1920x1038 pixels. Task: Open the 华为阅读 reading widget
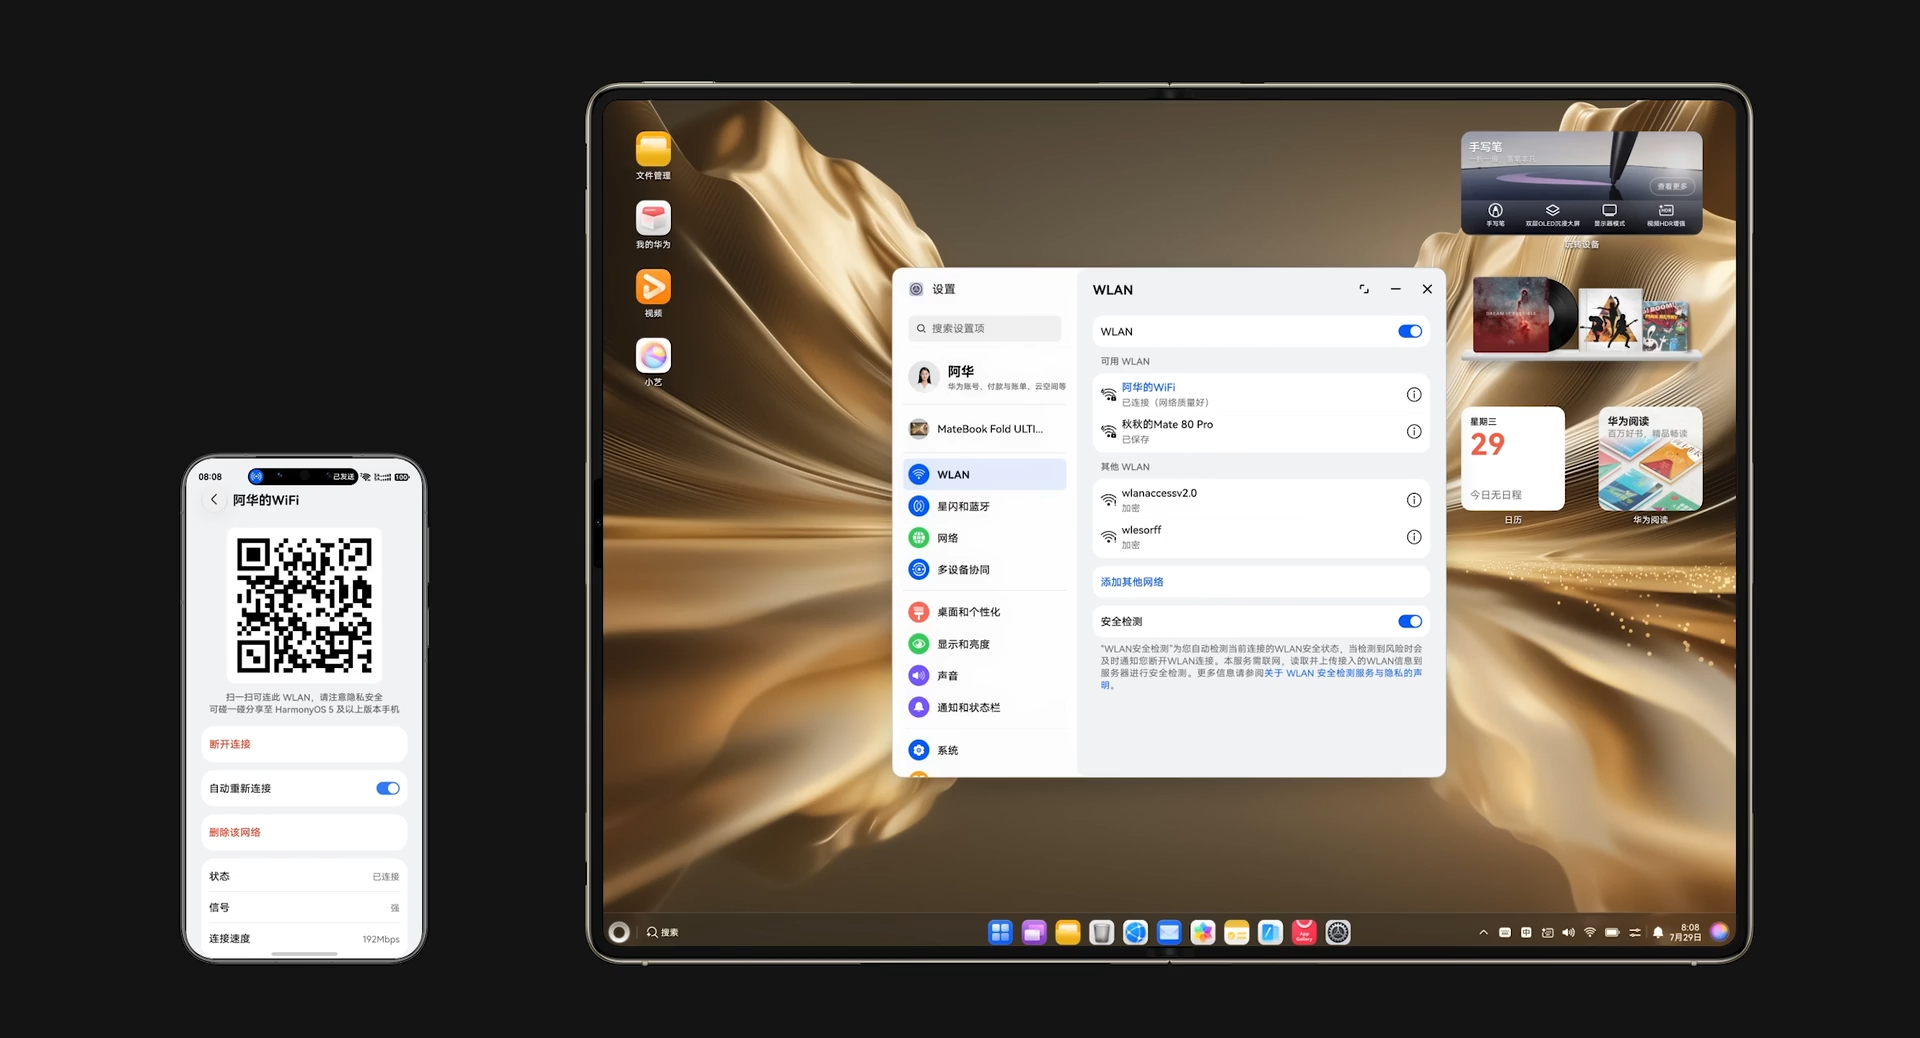1650,458
